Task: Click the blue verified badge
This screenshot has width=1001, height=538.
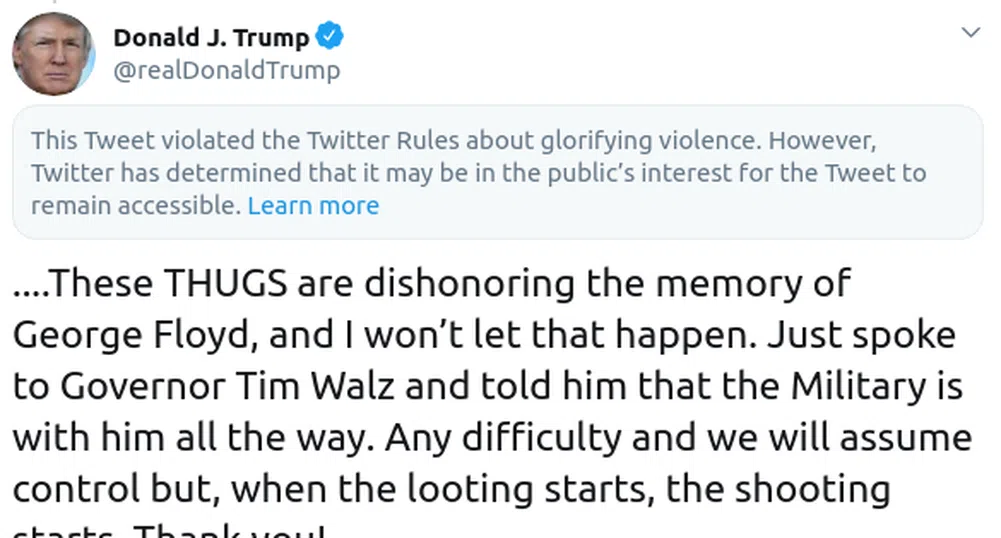Action: [330, 38]
